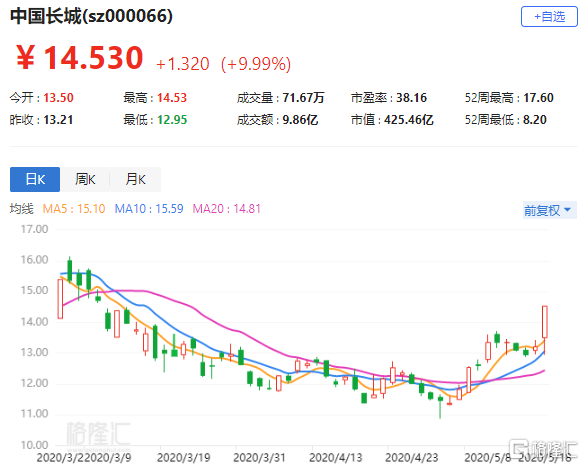The image size is (584, 466).
Task: Click the 最高 value 14.53
Action: click(172, 98)
